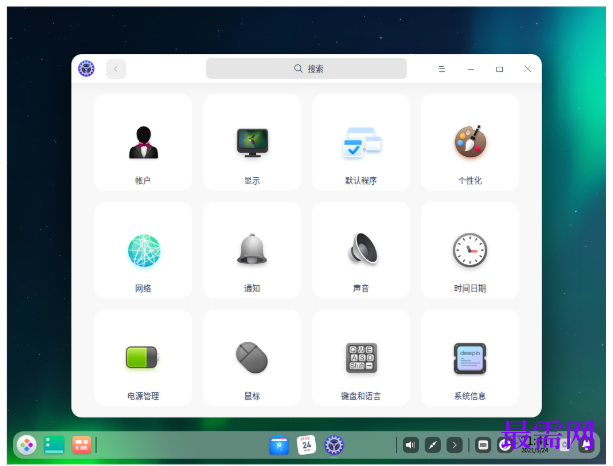Open the 默认程序 default applications module
Viewport: 613px width, 466px height.
pyautogui.click(x=361, y=142)
